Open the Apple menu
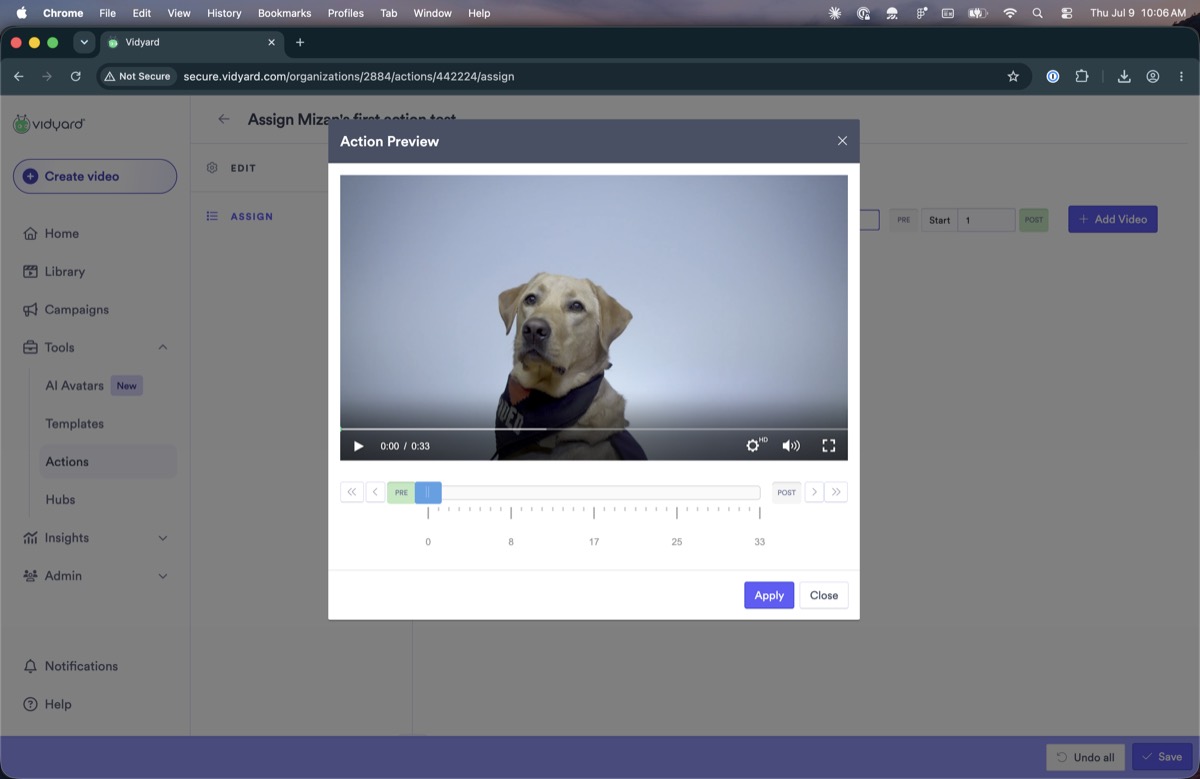Screen dimensions: 1200x779 [21, 13]
